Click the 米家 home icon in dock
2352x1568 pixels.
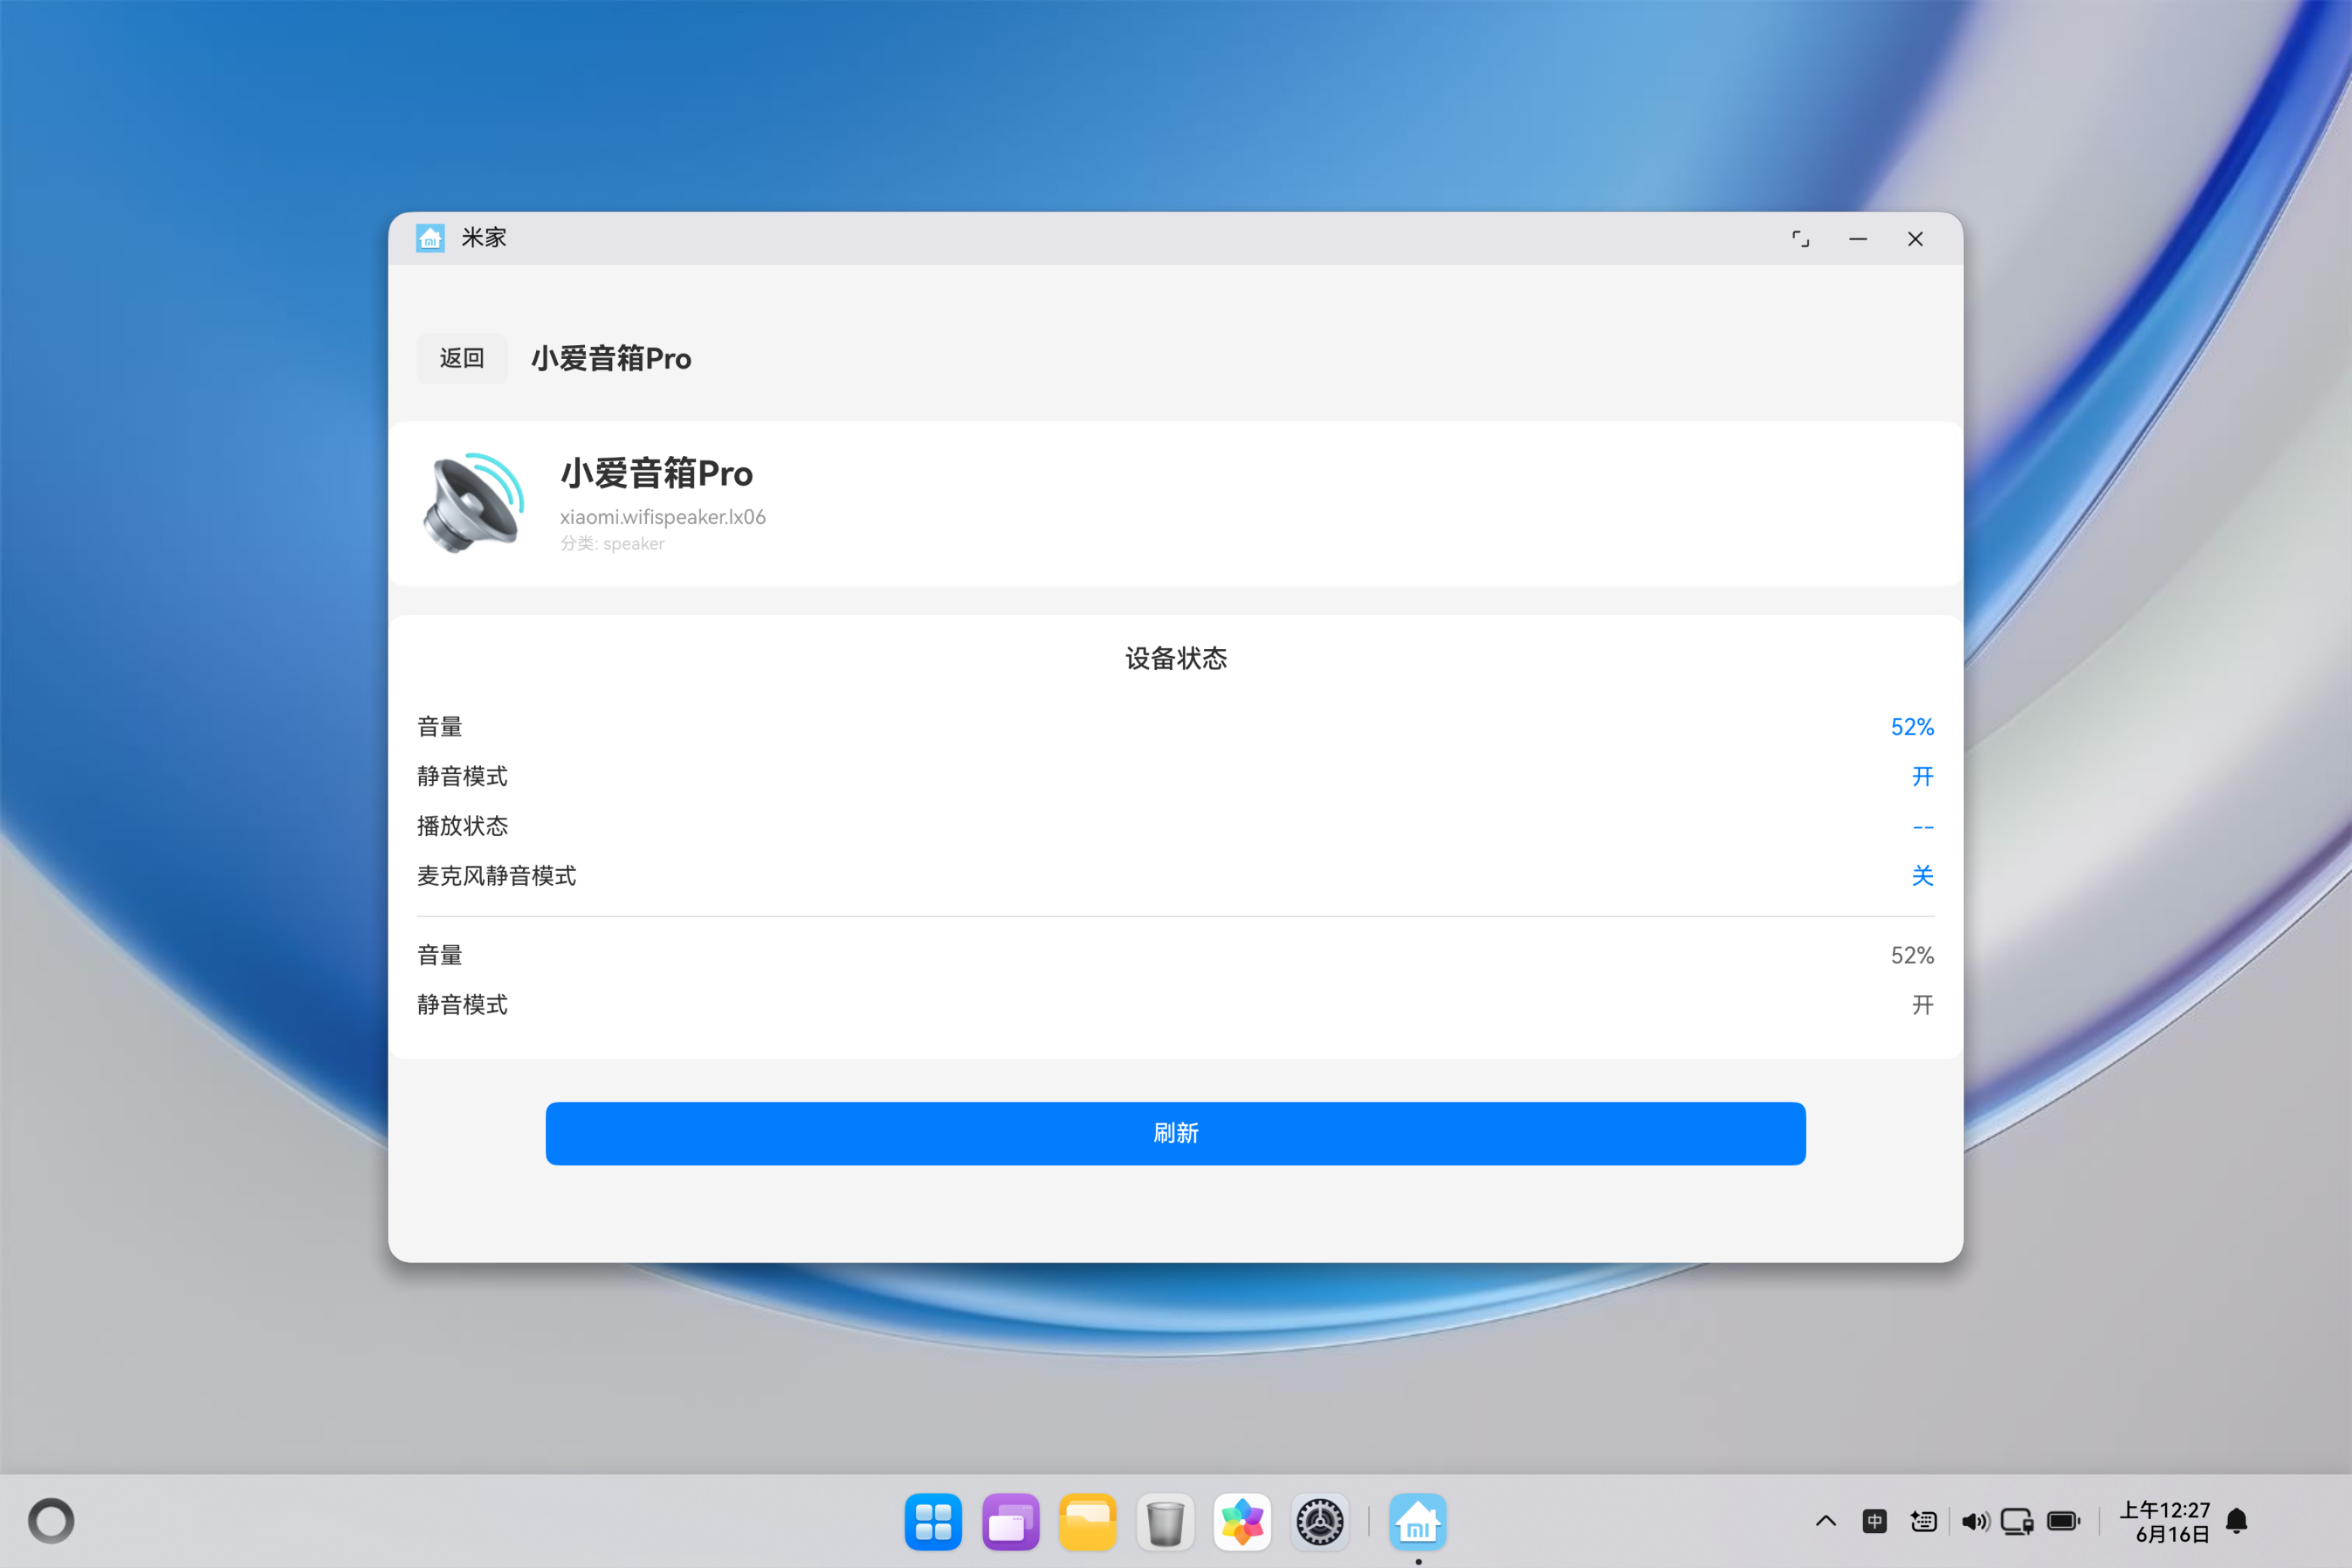[x=1417, y=1522]
